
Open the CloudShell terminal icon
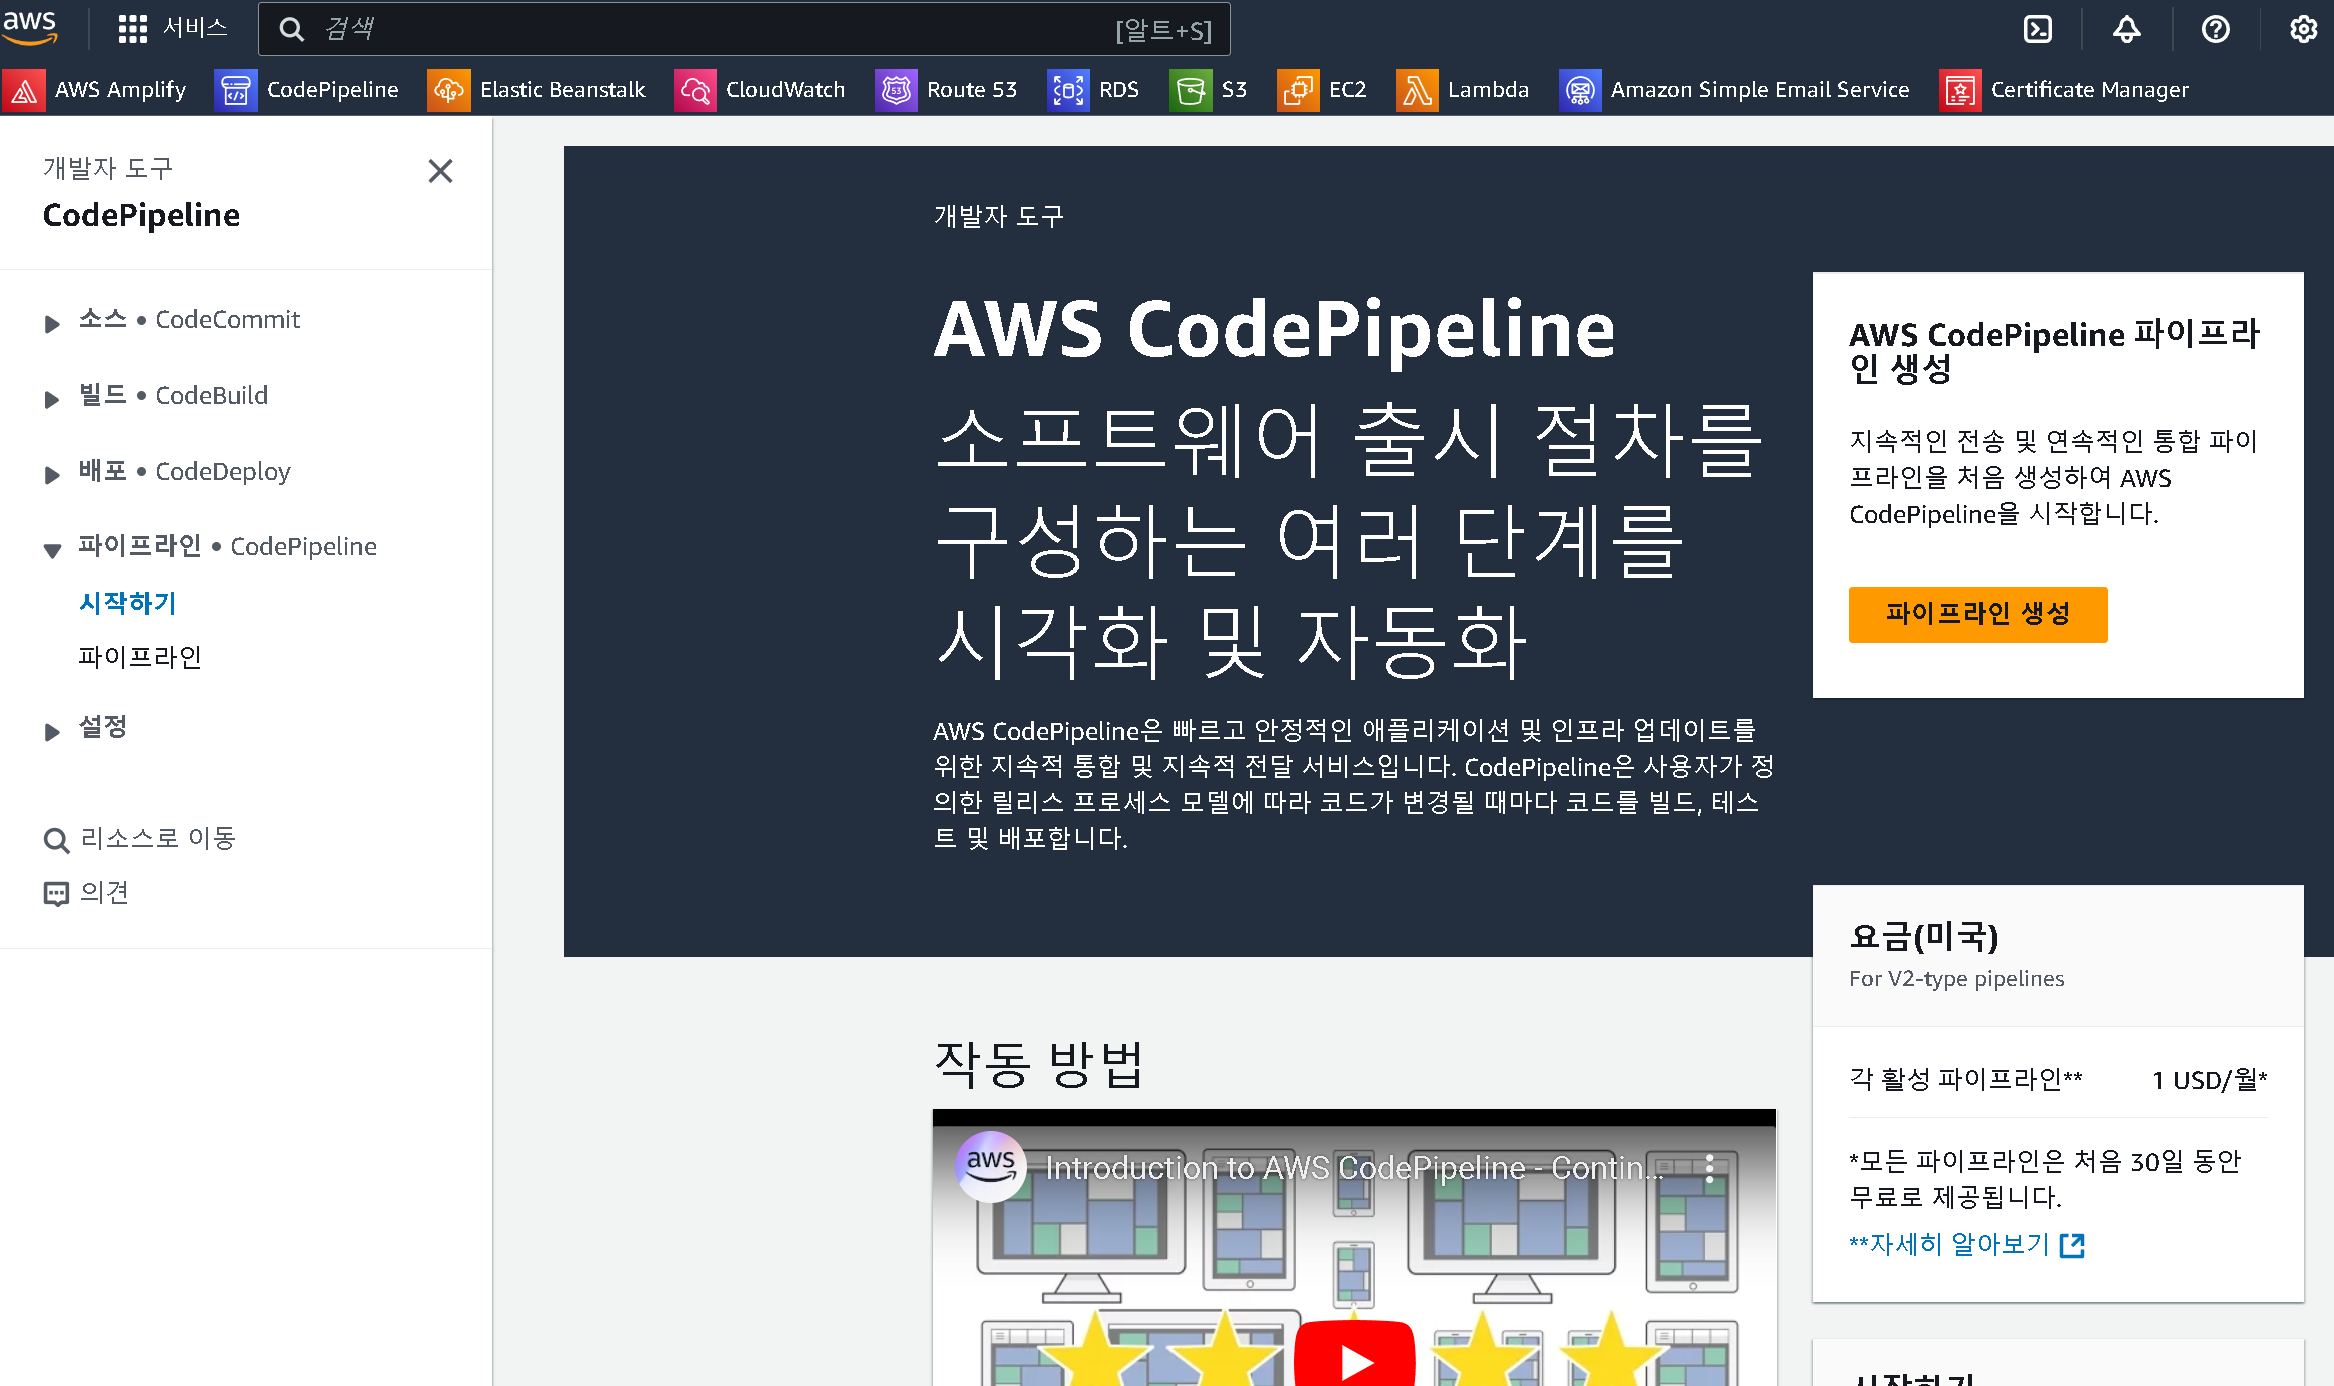(2038, 29)
